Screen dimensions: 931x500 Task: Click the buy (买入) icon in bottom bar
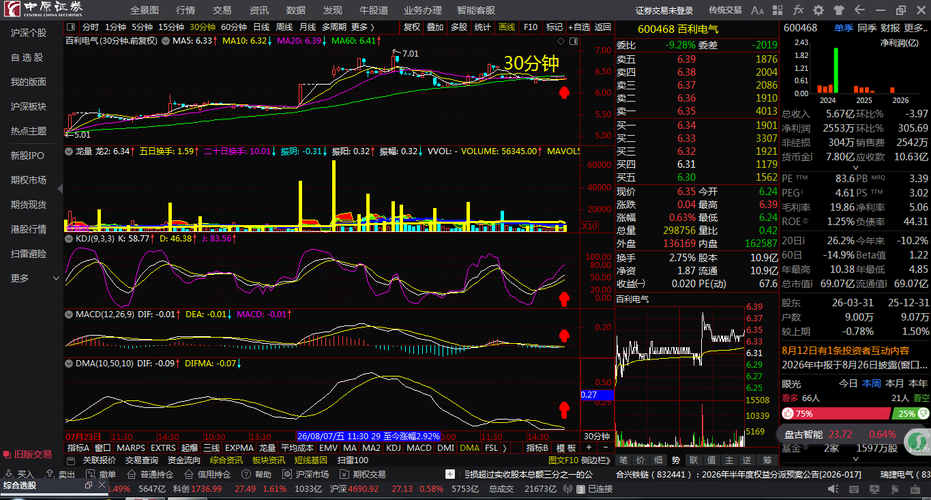click(x=9, y=474)
